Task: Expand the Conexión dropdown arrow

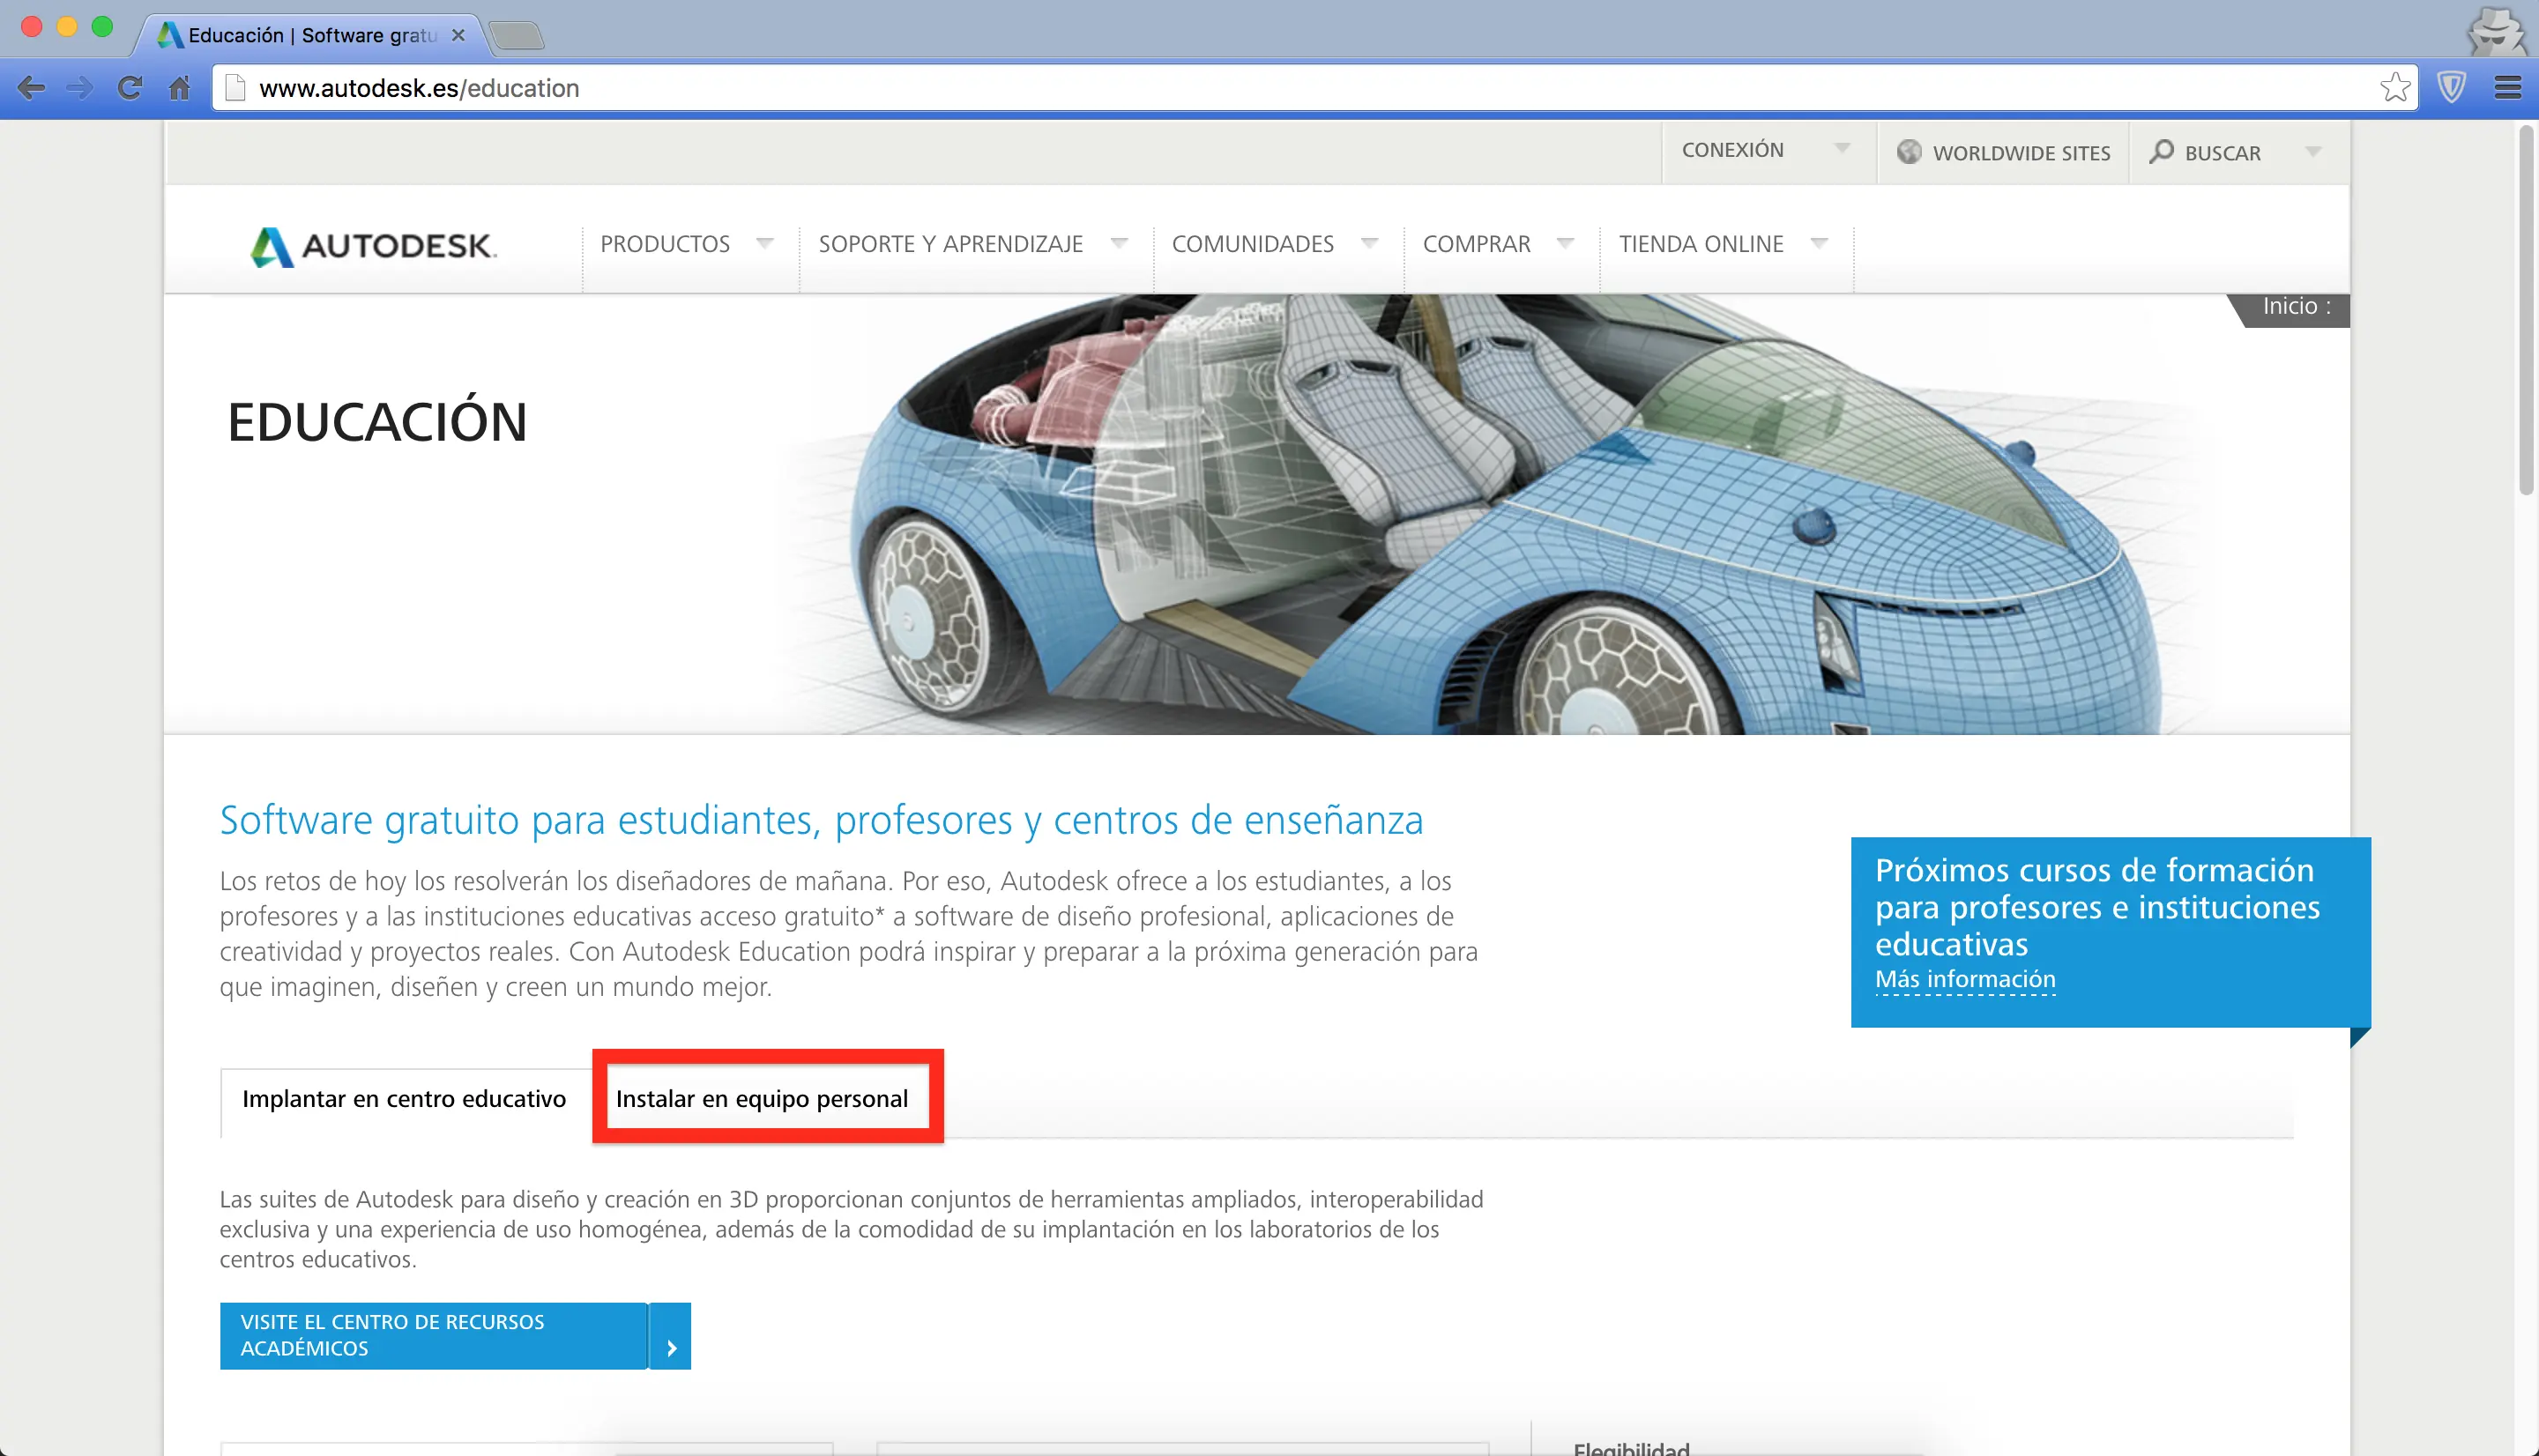Action: [1842, 148]
